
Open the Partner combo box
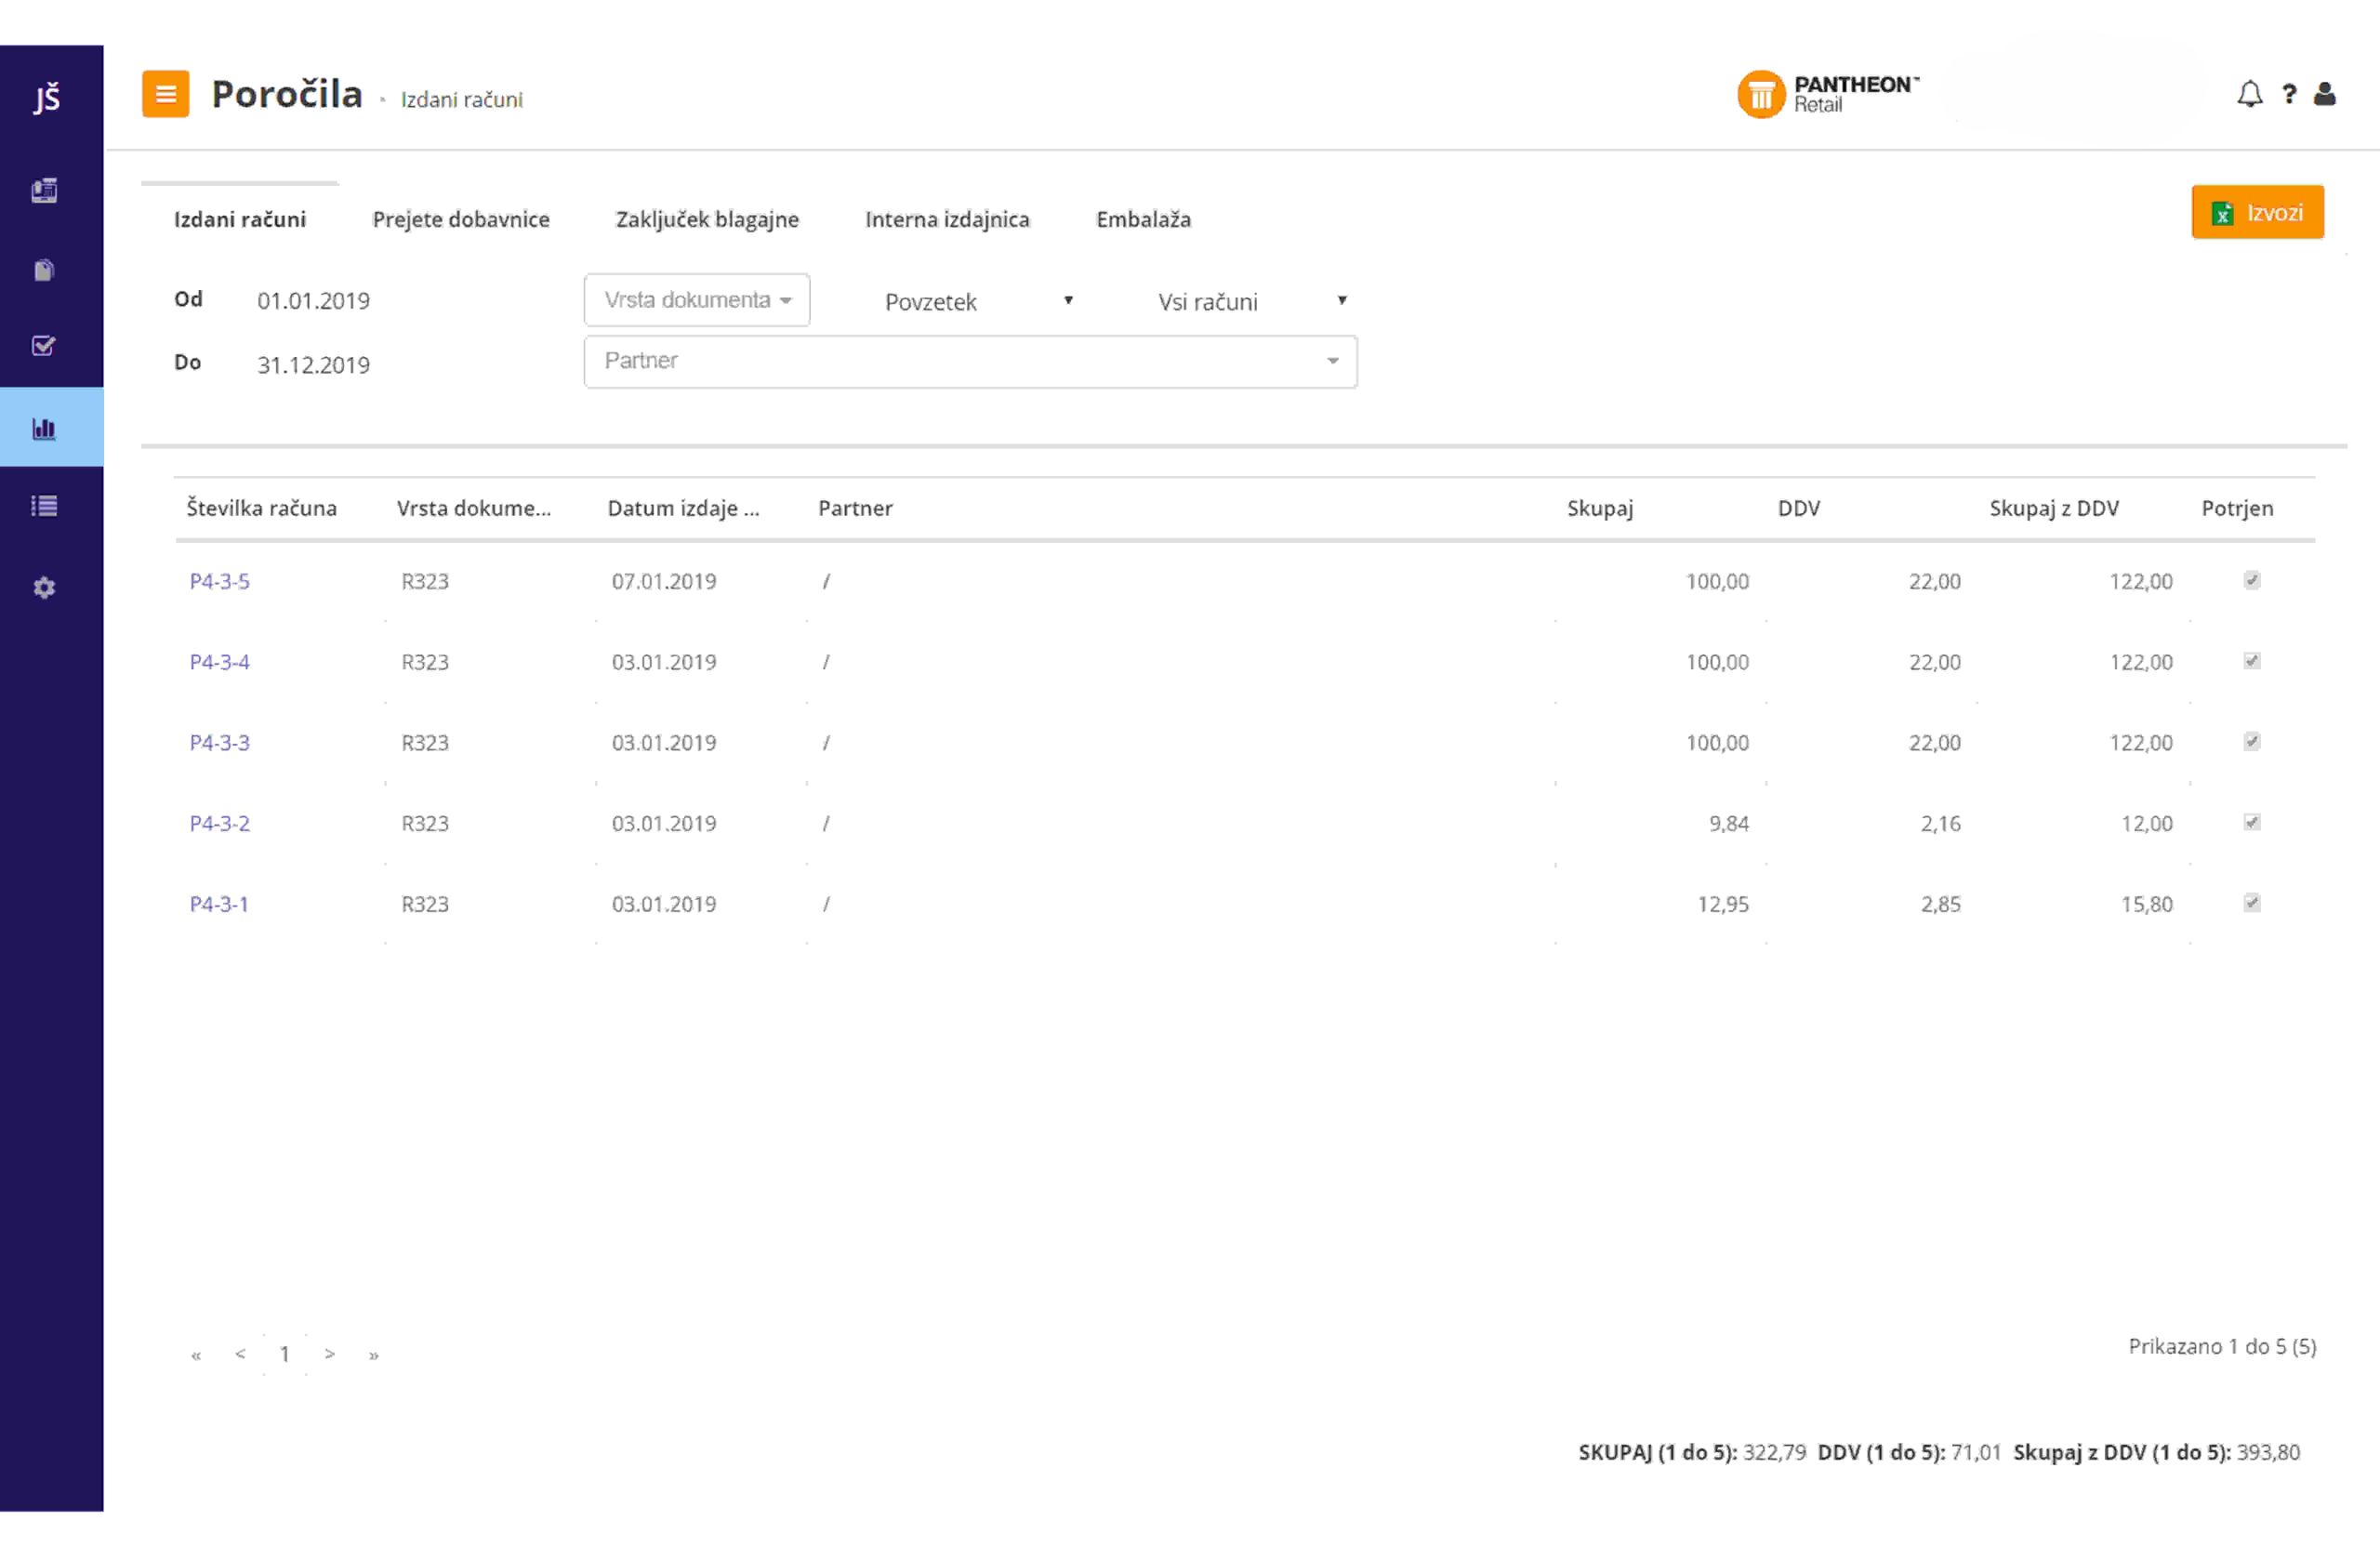[970, 361]
